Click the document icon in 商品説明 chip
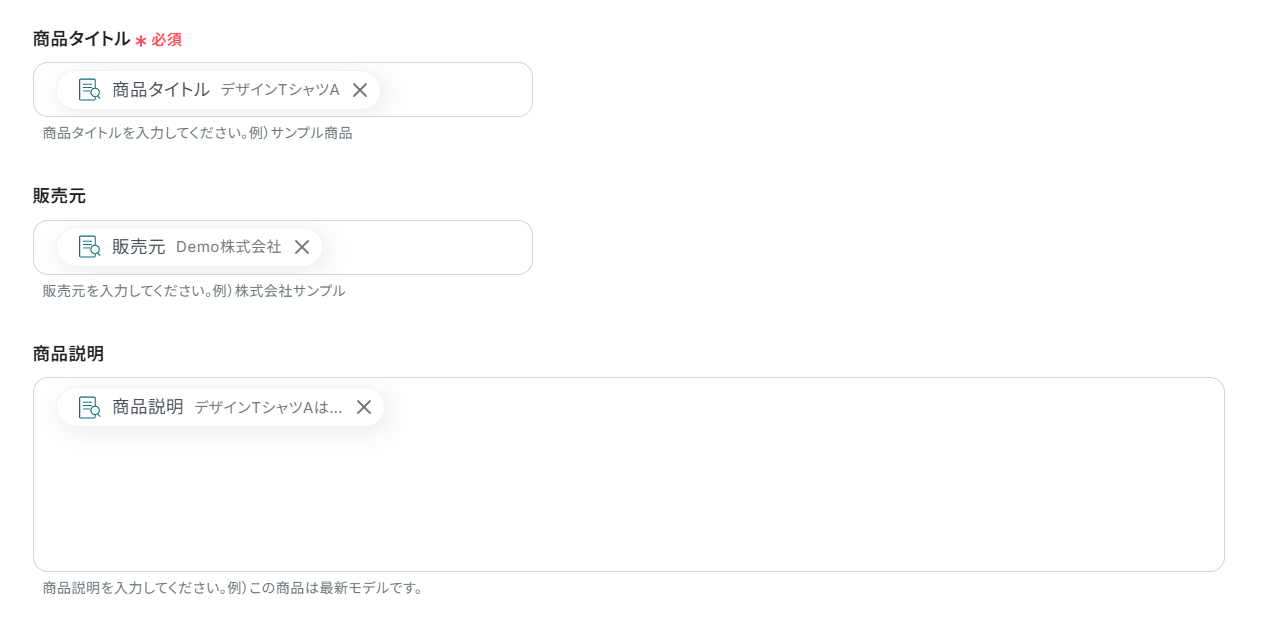Viewport: 1262px width, 621px height. (x=89, y=407)
